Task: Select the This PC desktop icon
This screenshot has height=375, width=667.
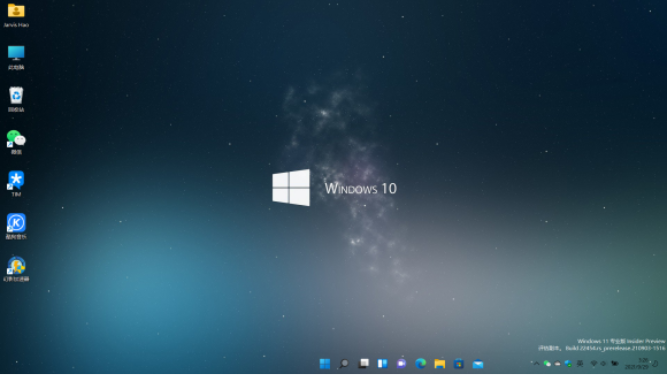Action: click(x=16, y=57)
